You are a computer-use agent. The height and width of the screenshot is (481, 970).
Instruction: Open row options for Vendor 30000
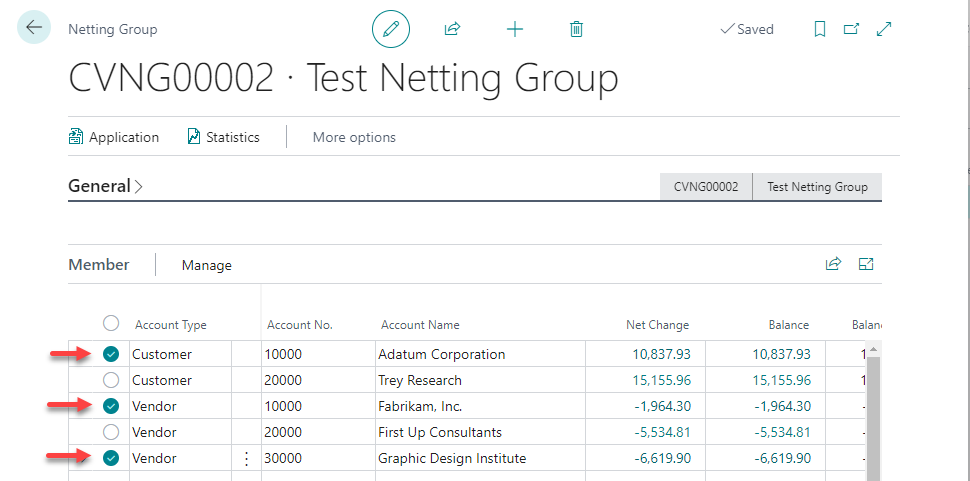pos(246,459)
